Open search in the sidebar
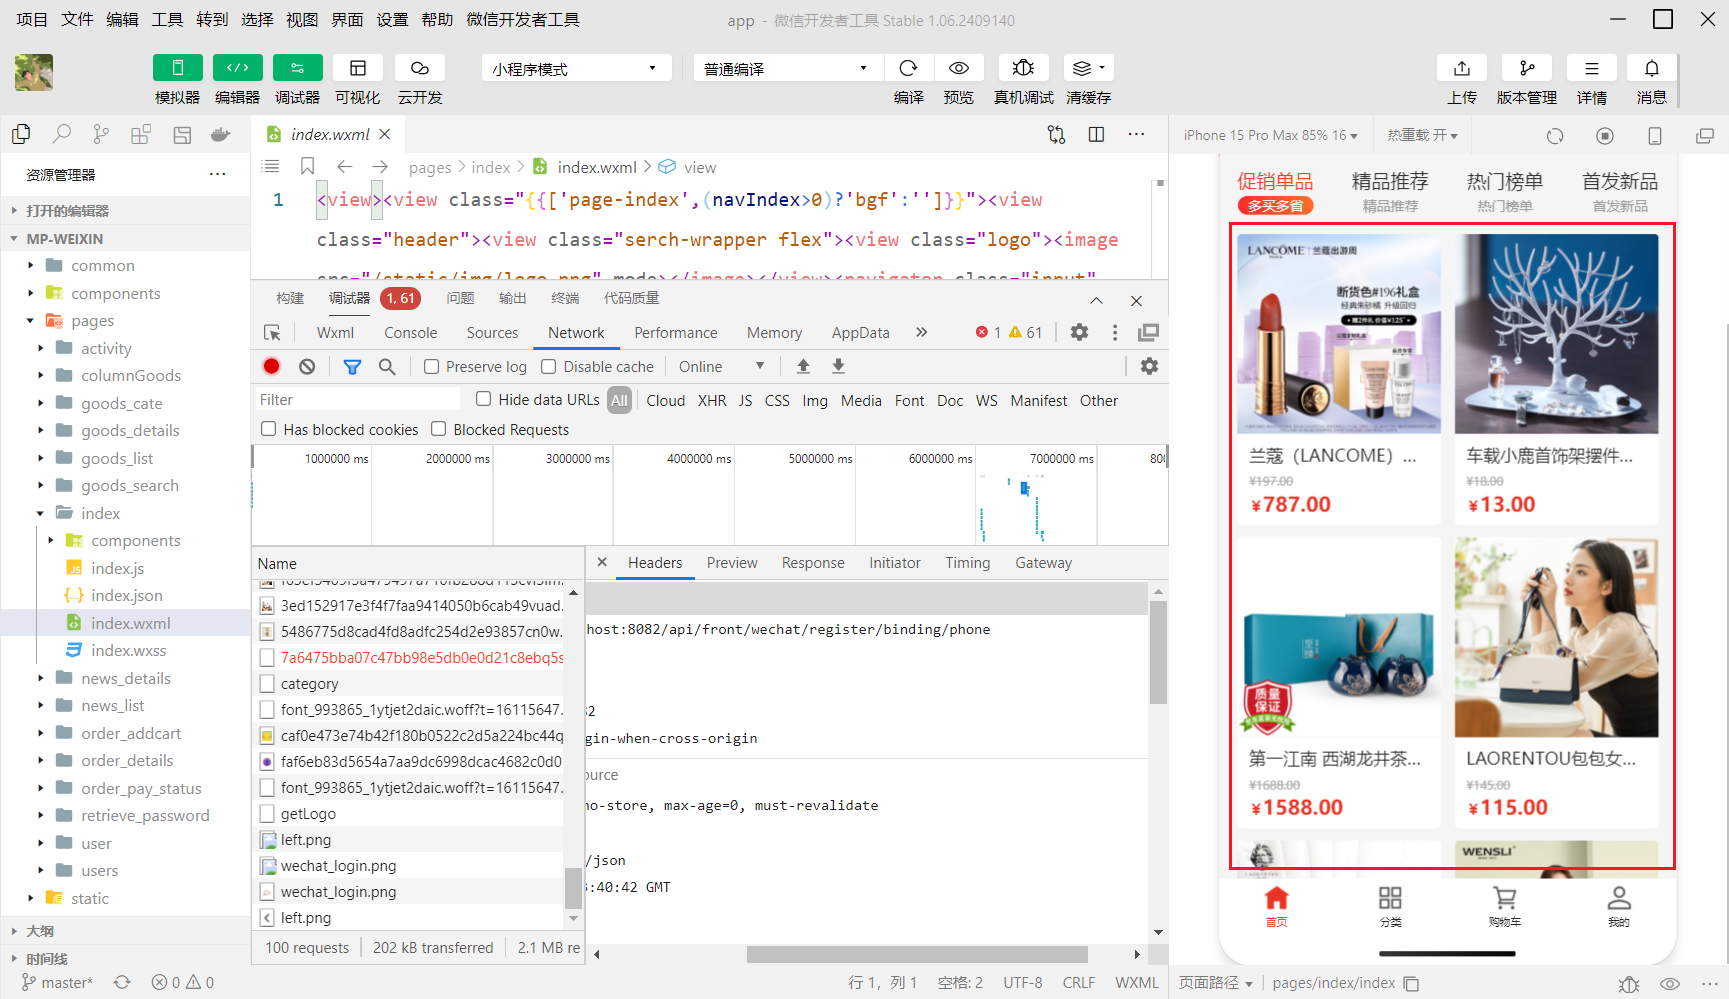The image size is (1729, 999). tap(62, 134)
